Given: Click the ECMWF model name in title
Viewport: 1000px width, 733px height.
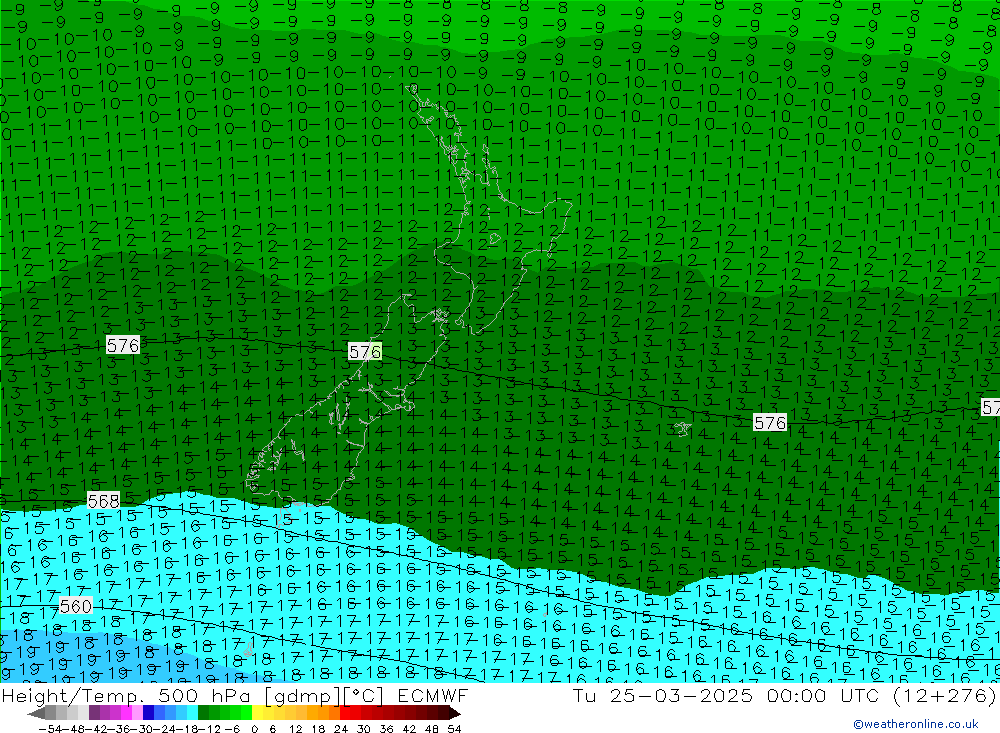Looking at the screenshot, I should pyautogui.click(x=432, y=695).
